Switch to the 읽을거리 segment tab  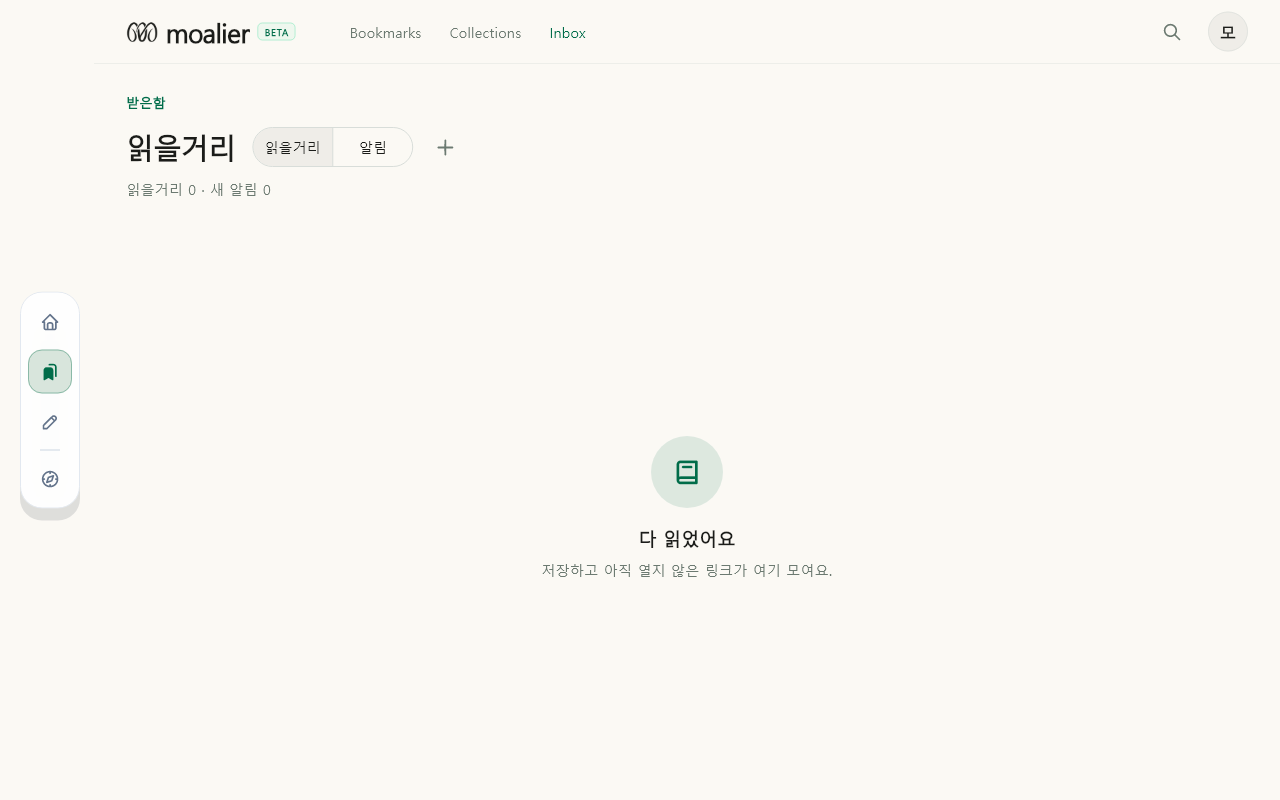[x=293, y=147]
